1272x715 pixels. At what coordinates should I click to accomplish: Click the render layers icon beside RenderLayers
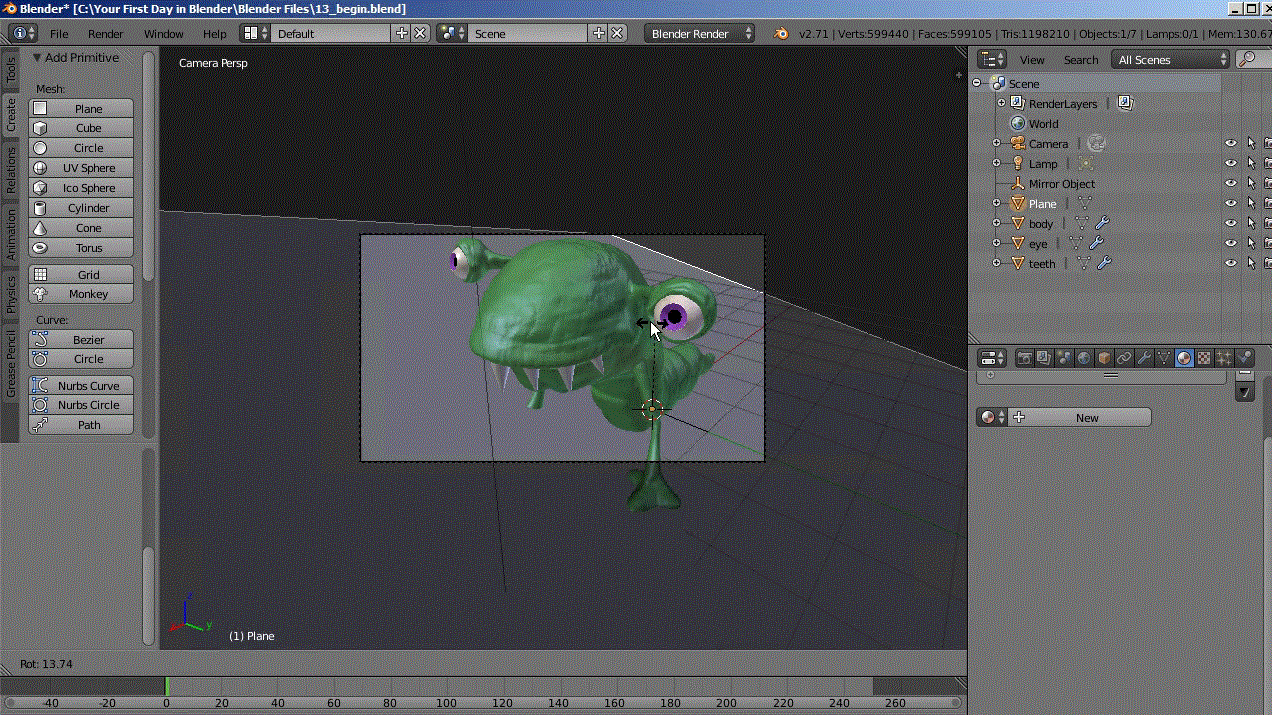(x=1125, y=103)
